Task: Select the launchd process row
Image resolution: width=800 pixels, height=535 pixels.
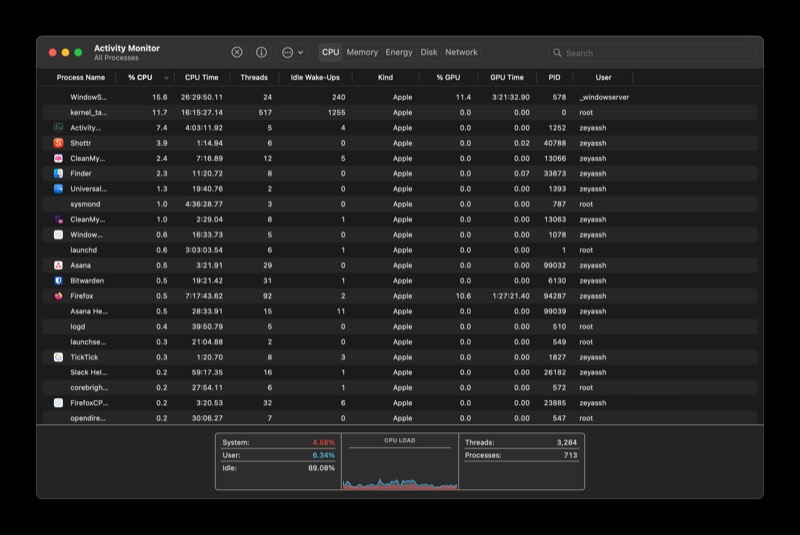Action: tap(399, 250)
